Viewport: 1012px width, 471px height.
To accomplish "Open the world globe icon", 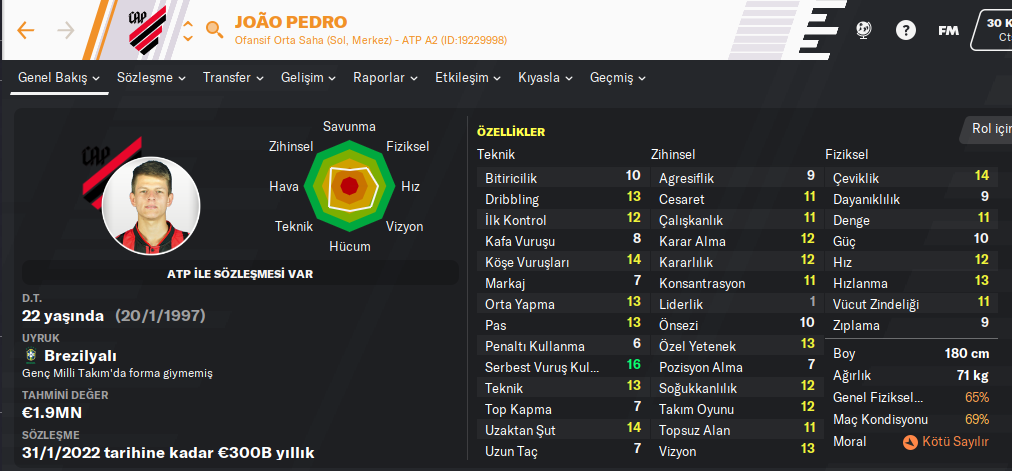I will pyautogui.click(x=866, y=30).
